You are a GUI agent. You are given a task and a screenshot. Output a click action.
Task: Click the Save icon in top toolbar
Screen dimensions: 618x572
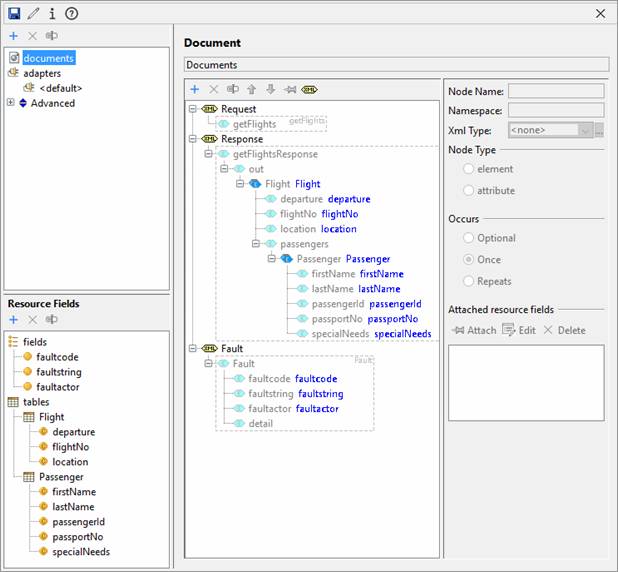(x=14, y=13)
